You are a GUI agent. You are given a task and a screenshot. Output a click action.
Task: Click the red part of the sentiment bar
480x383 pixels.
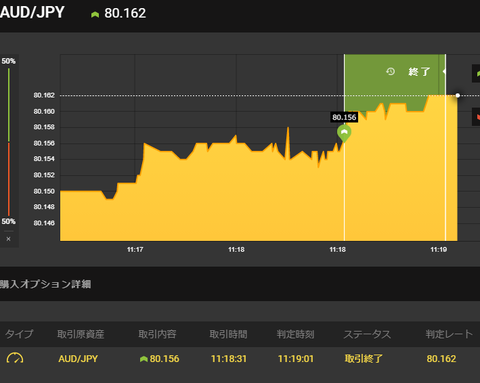[x=9, y=179]
